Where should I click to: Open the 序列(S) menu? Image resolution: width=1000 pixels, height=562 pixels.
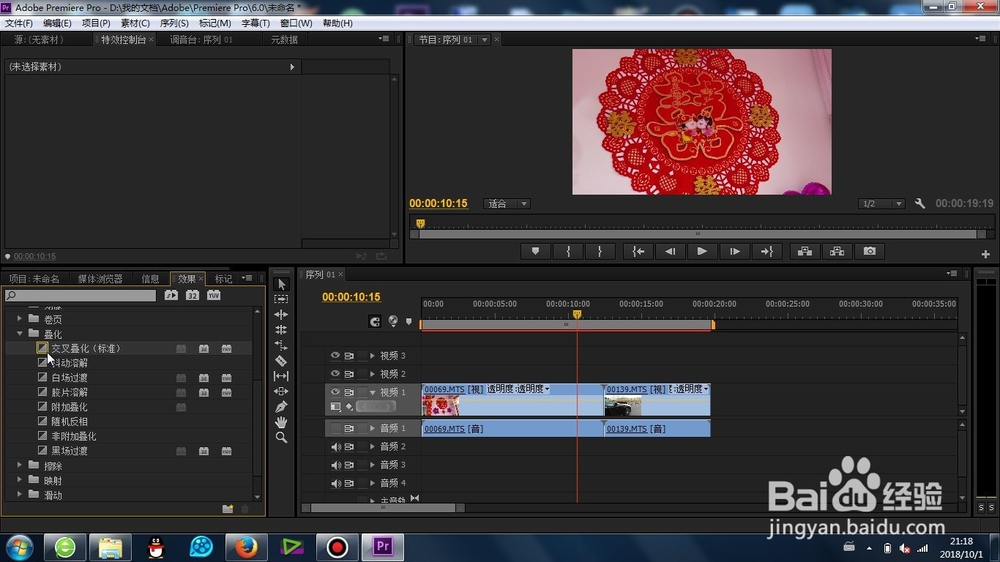(x=174, y=23)
